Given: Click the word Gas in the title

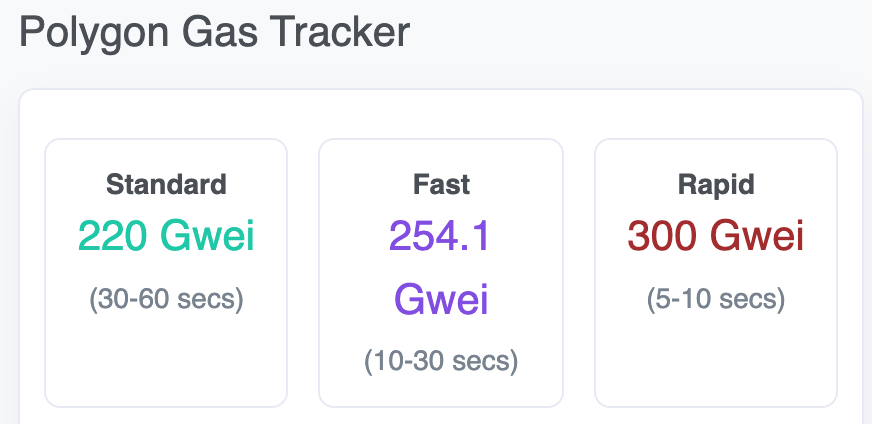Looking at the screenshot, I should [x=220, y=32].
